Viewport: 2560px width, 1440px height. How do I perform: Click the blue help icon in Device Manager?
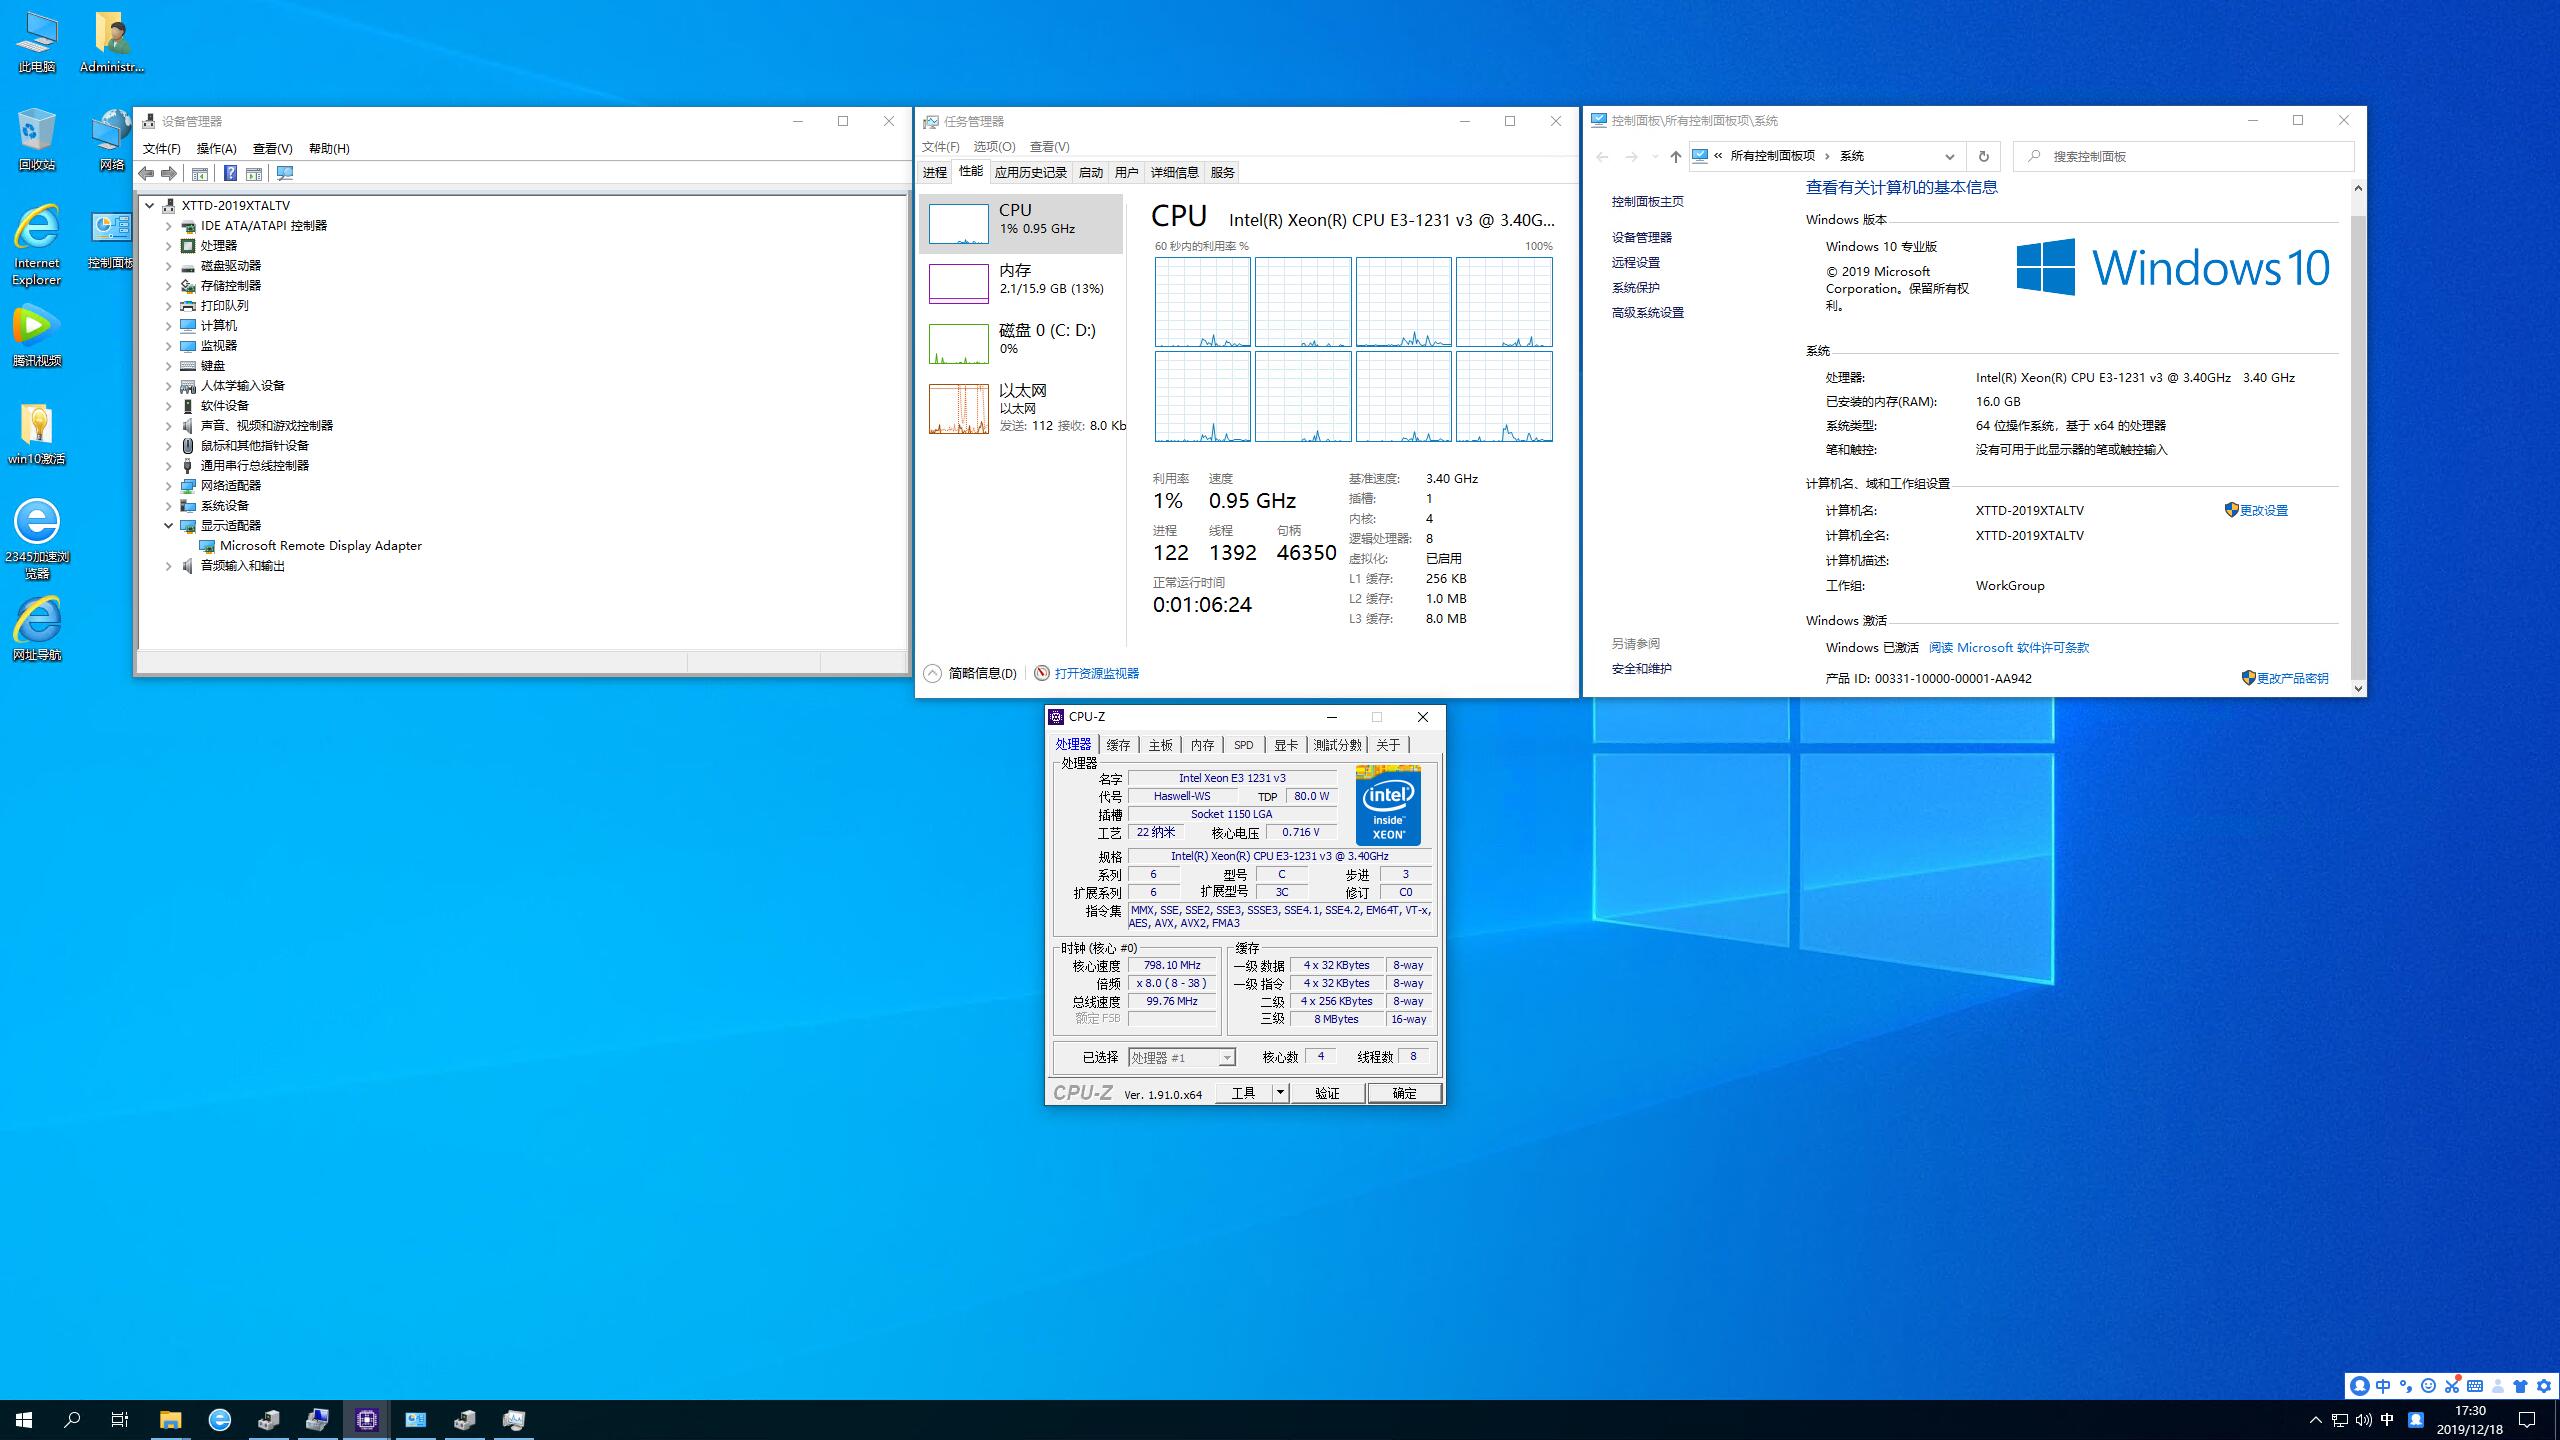tap(230, 173)
